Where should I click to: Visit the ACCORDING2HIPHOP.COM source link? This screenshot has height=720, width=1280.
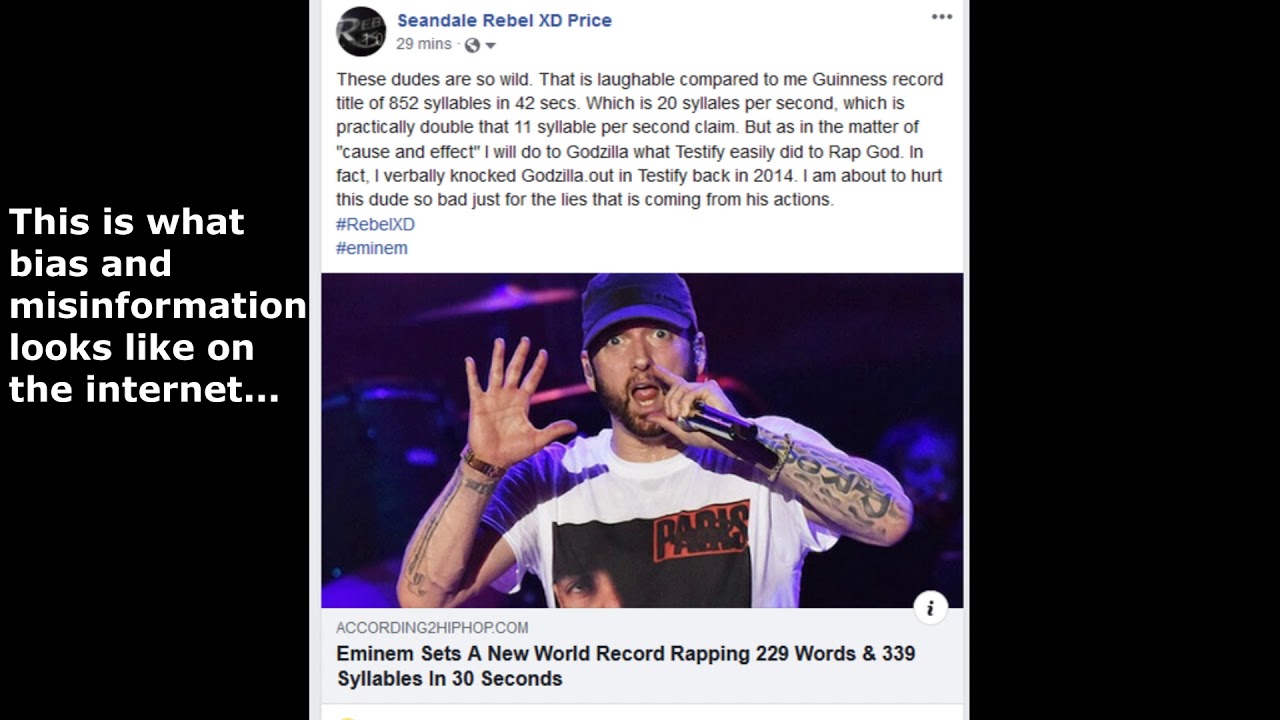pyautogui.click(x=432, y=628)
